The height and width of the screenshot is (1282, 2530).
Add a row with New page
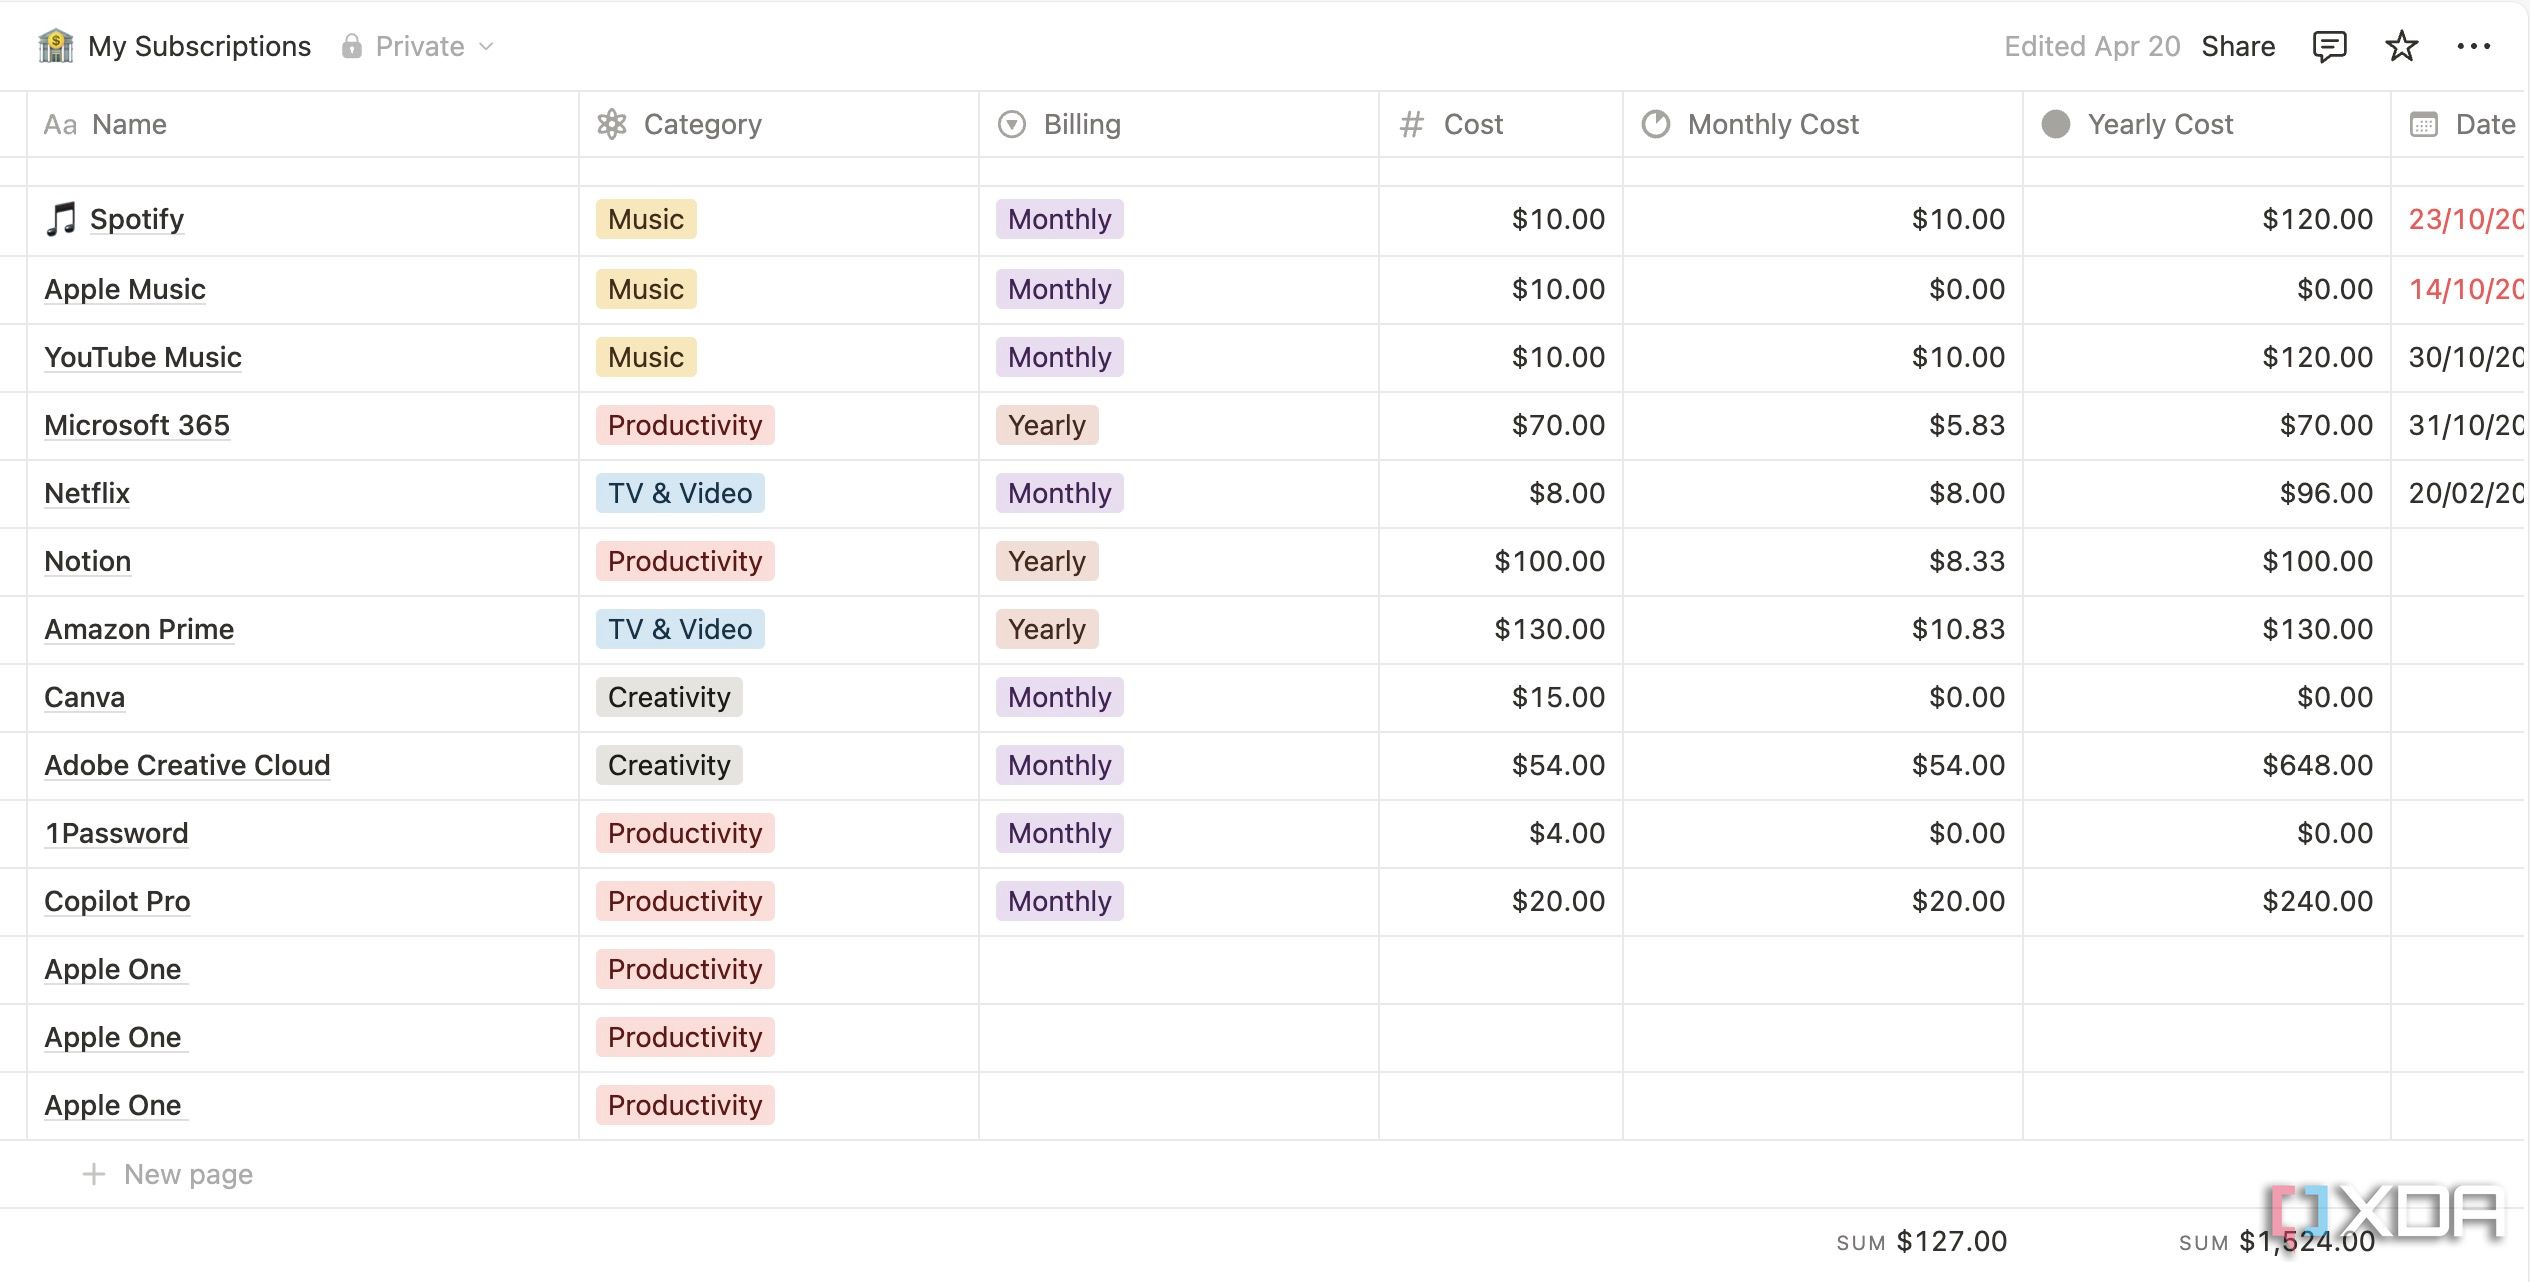point(168,1173)
